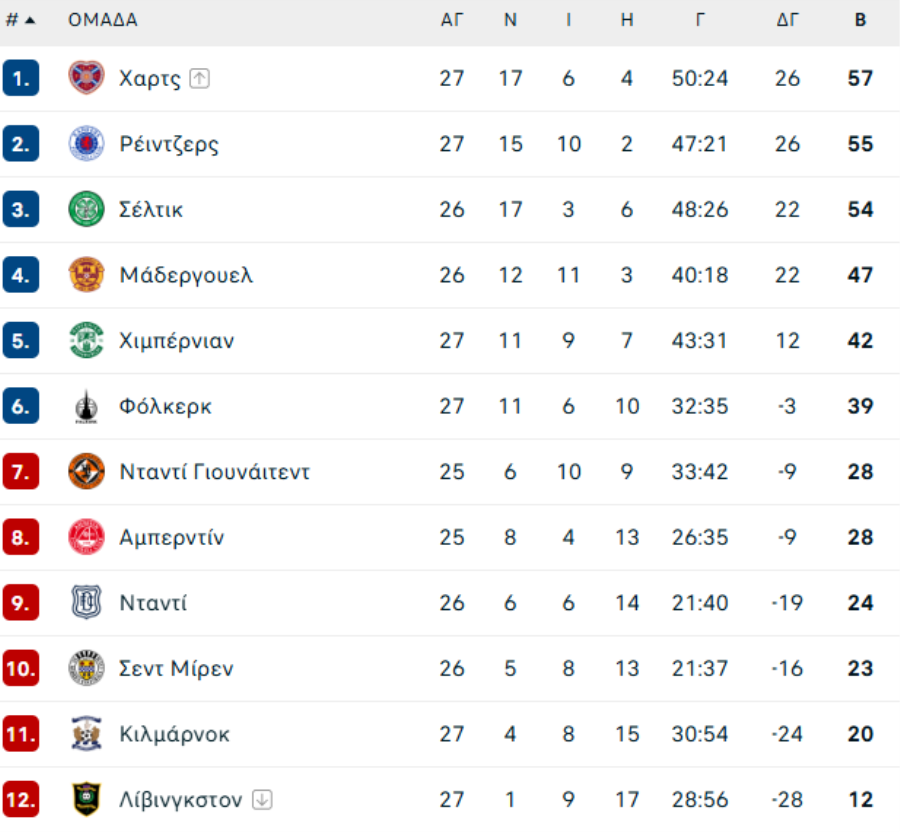Open the Λίβινγκστον team page link
900x832 pixels.
(x=180, y=800)
